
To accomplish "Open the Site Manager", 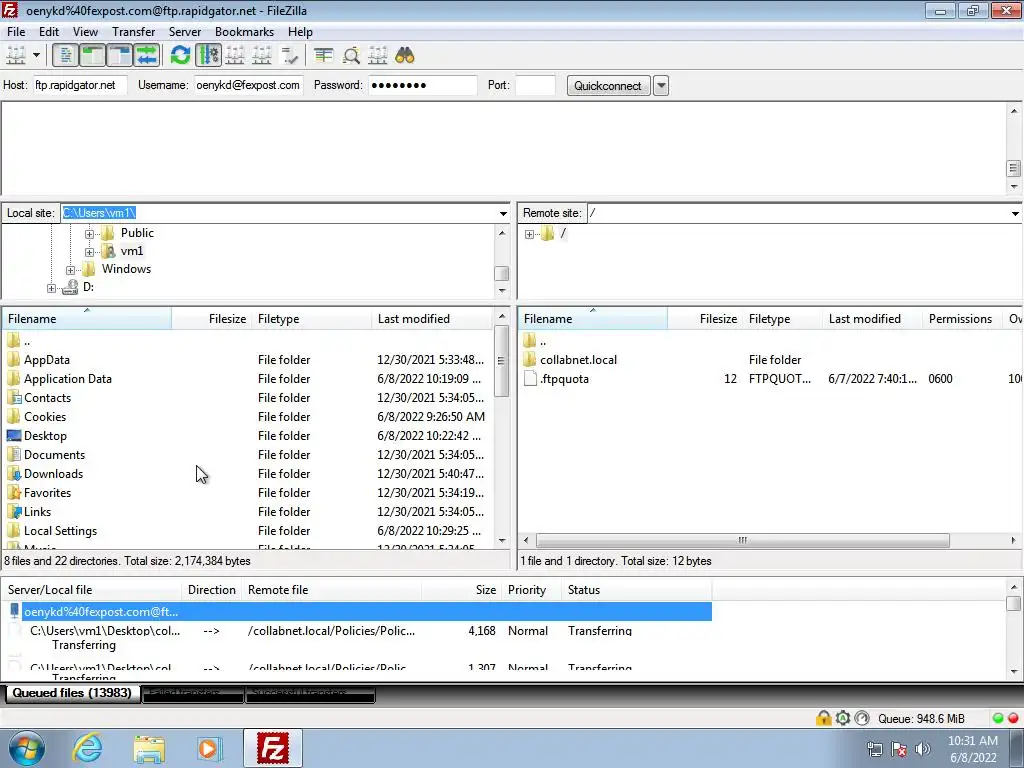I will pos(16,56).
